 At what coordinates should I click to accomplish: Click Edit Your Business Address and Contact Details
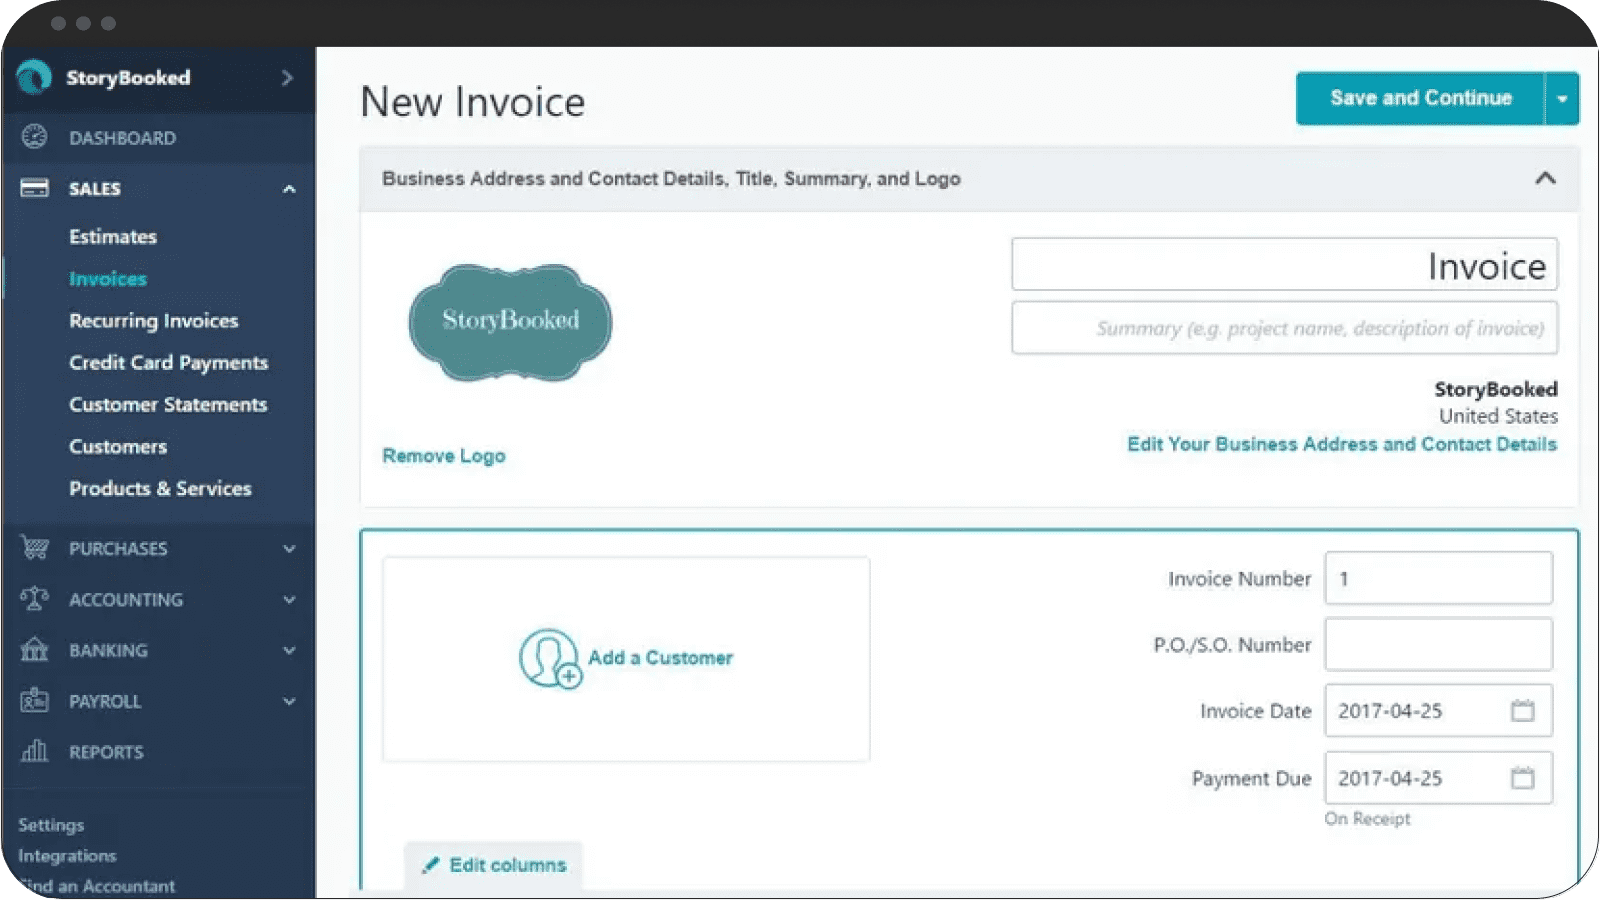1342,444
